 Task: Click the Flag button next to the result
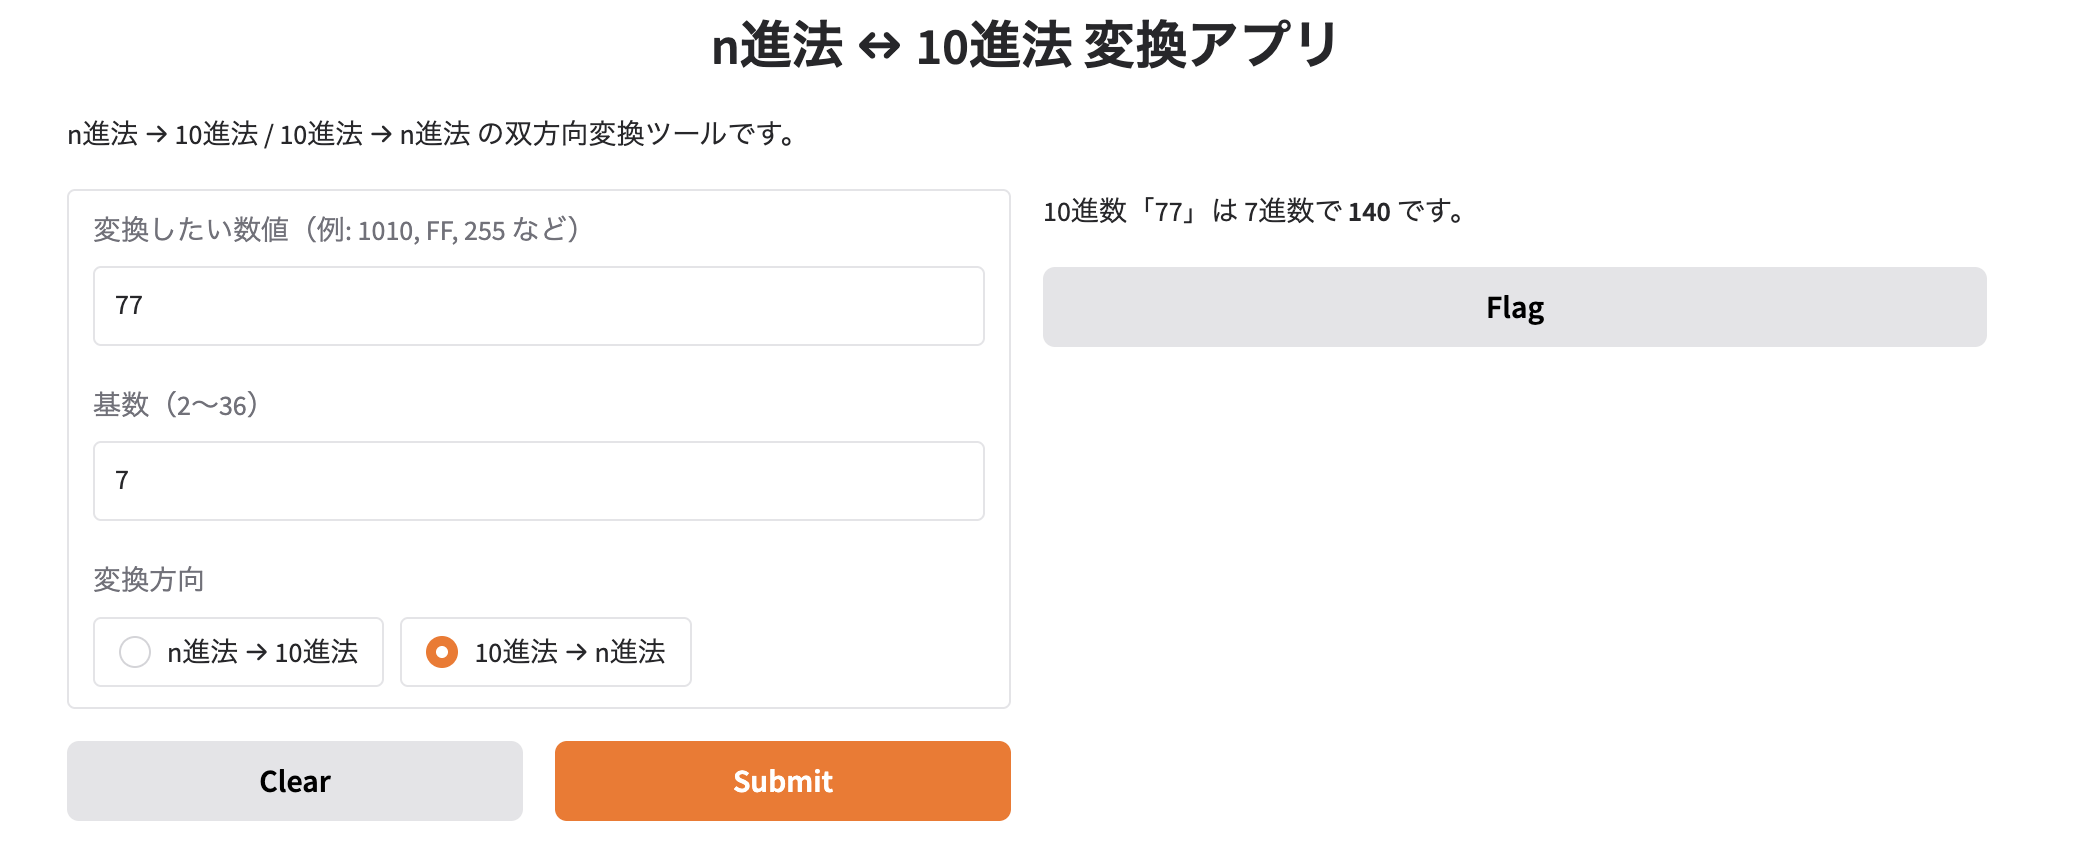pyautogui.click(x=1513, y=307)
